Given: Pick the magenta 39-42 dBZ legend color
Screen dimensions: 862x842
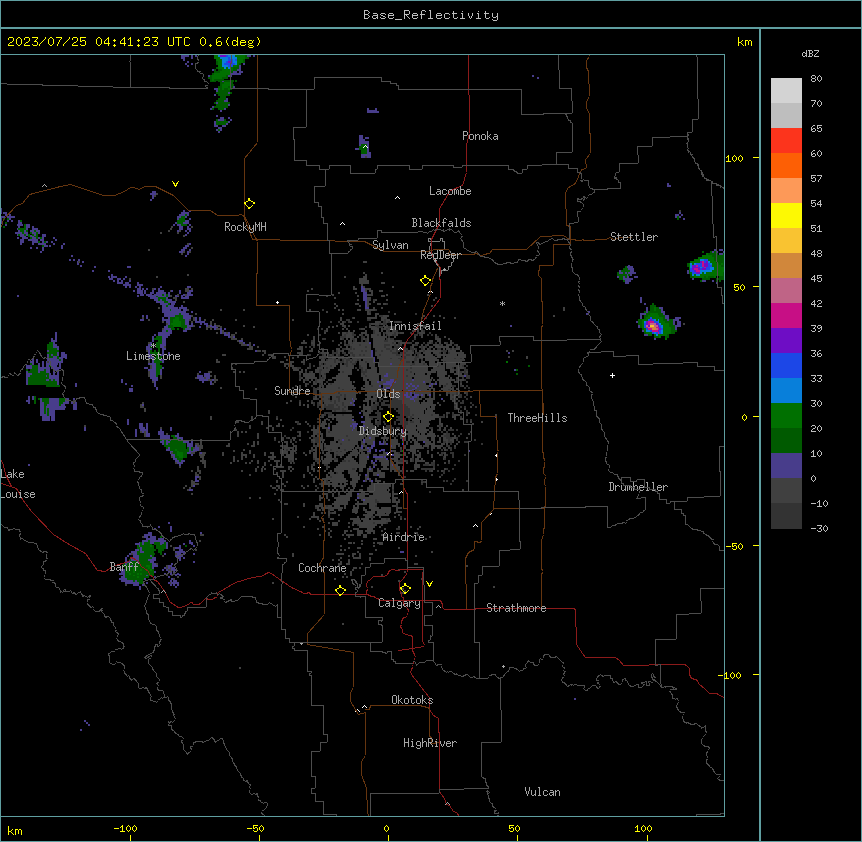Looking at the screenshot, I should point(786,315).
